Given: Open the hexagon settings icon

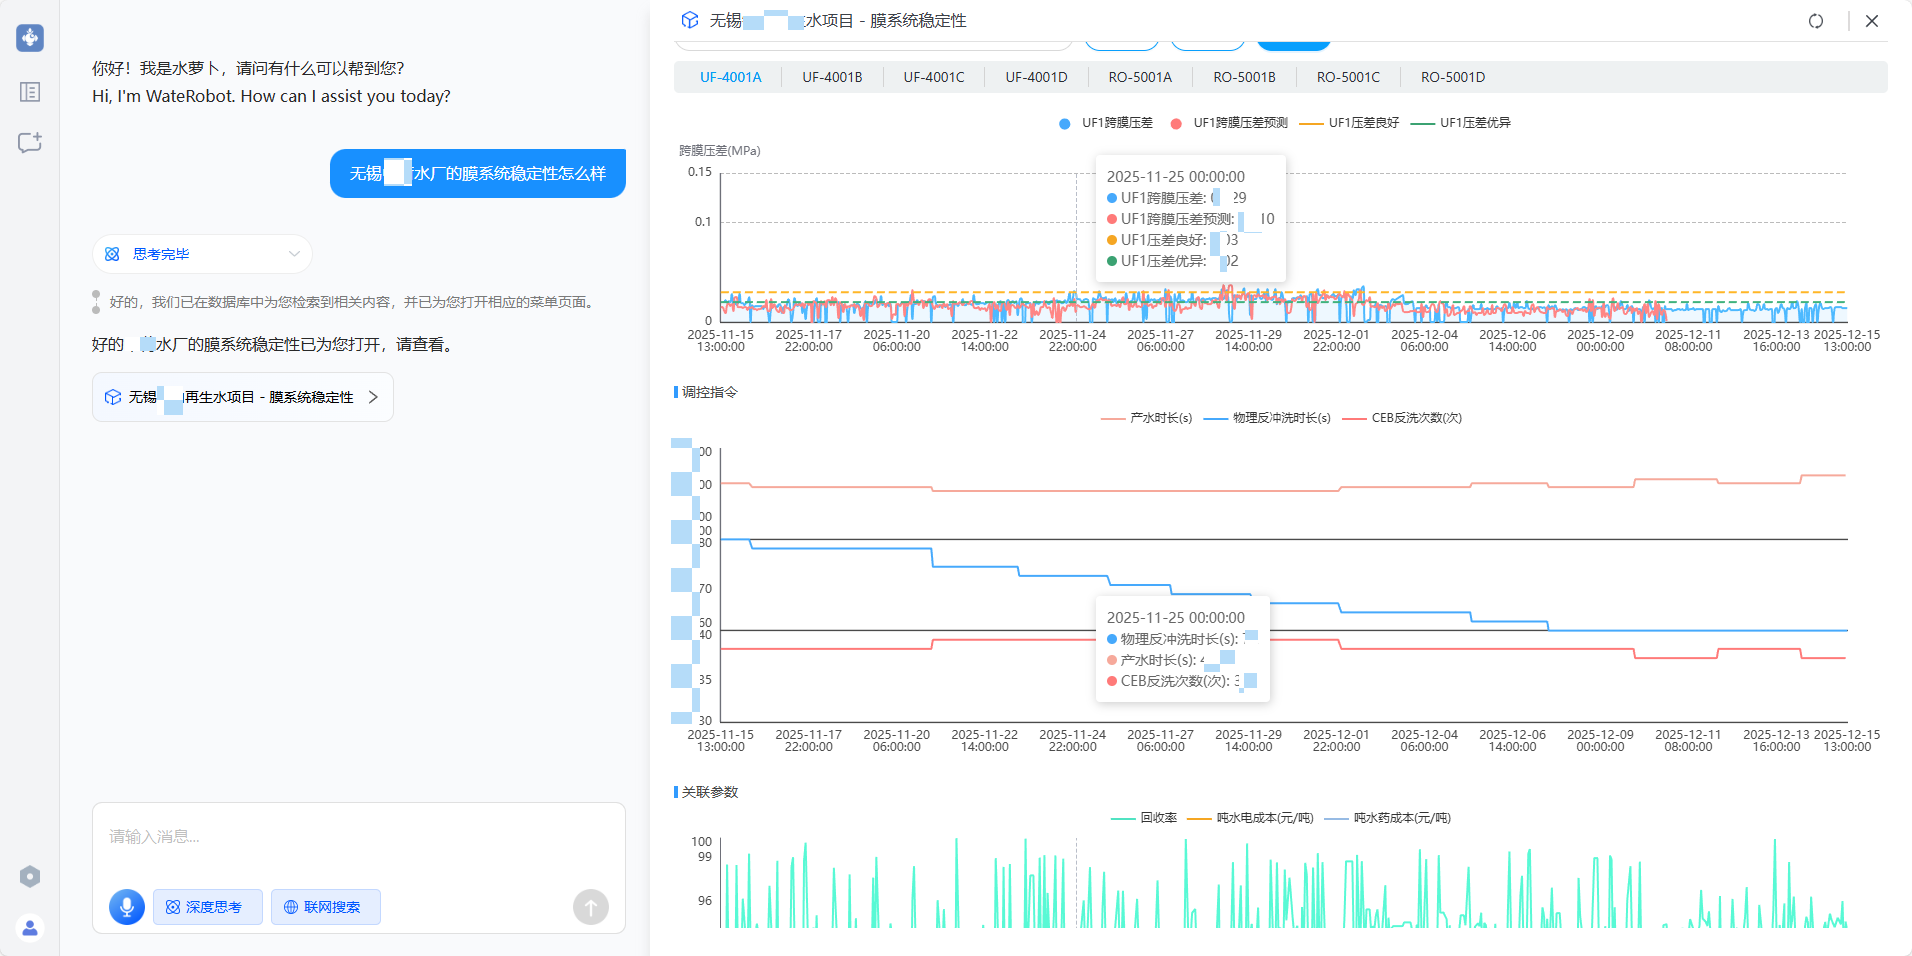Looking at the screenshot, I should tap(30, 877).
